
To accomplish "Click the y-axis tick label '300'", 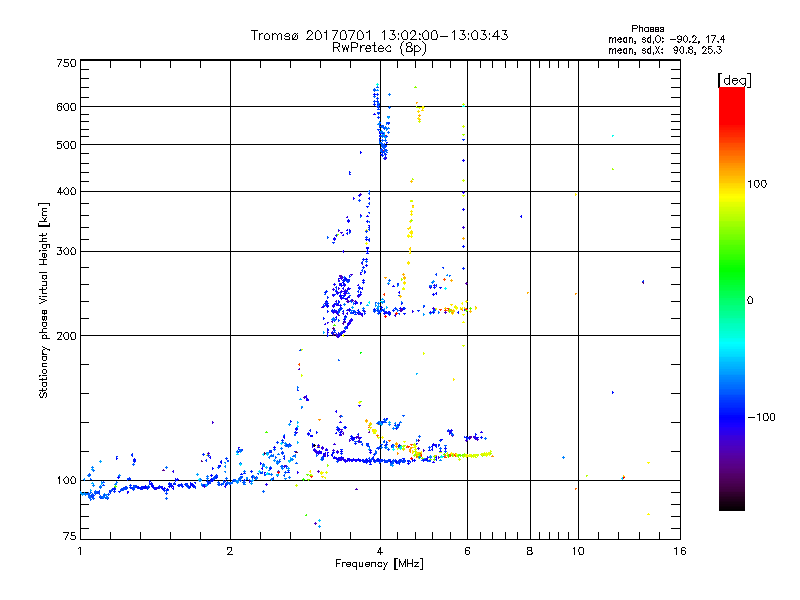I will point(66,252).
